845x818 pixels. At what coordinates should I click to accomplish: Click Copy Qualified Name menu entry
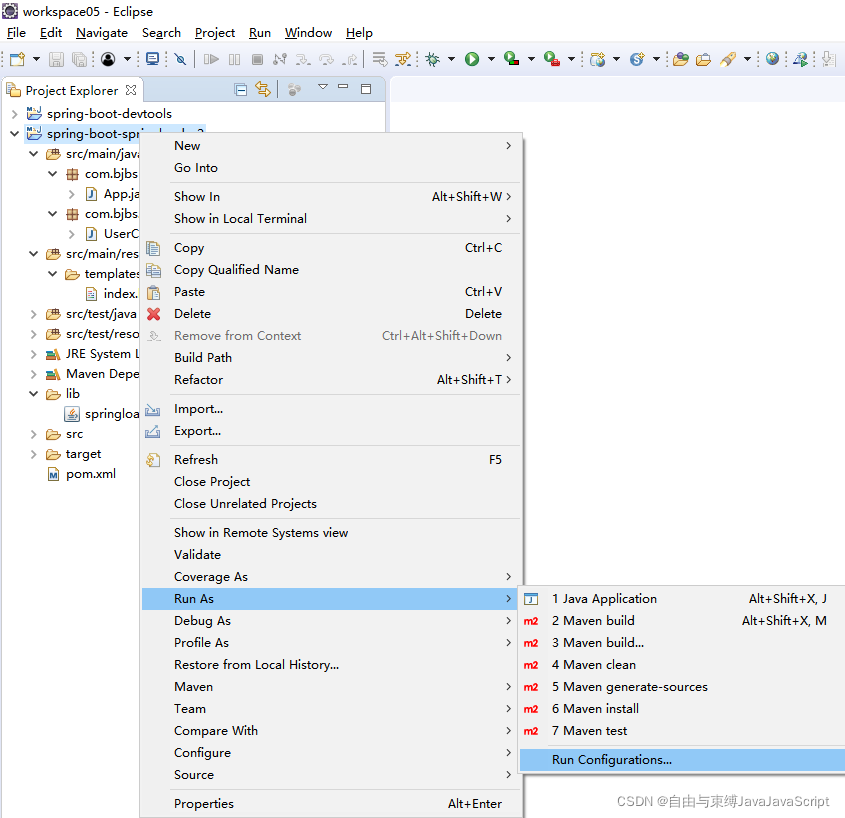331,269
